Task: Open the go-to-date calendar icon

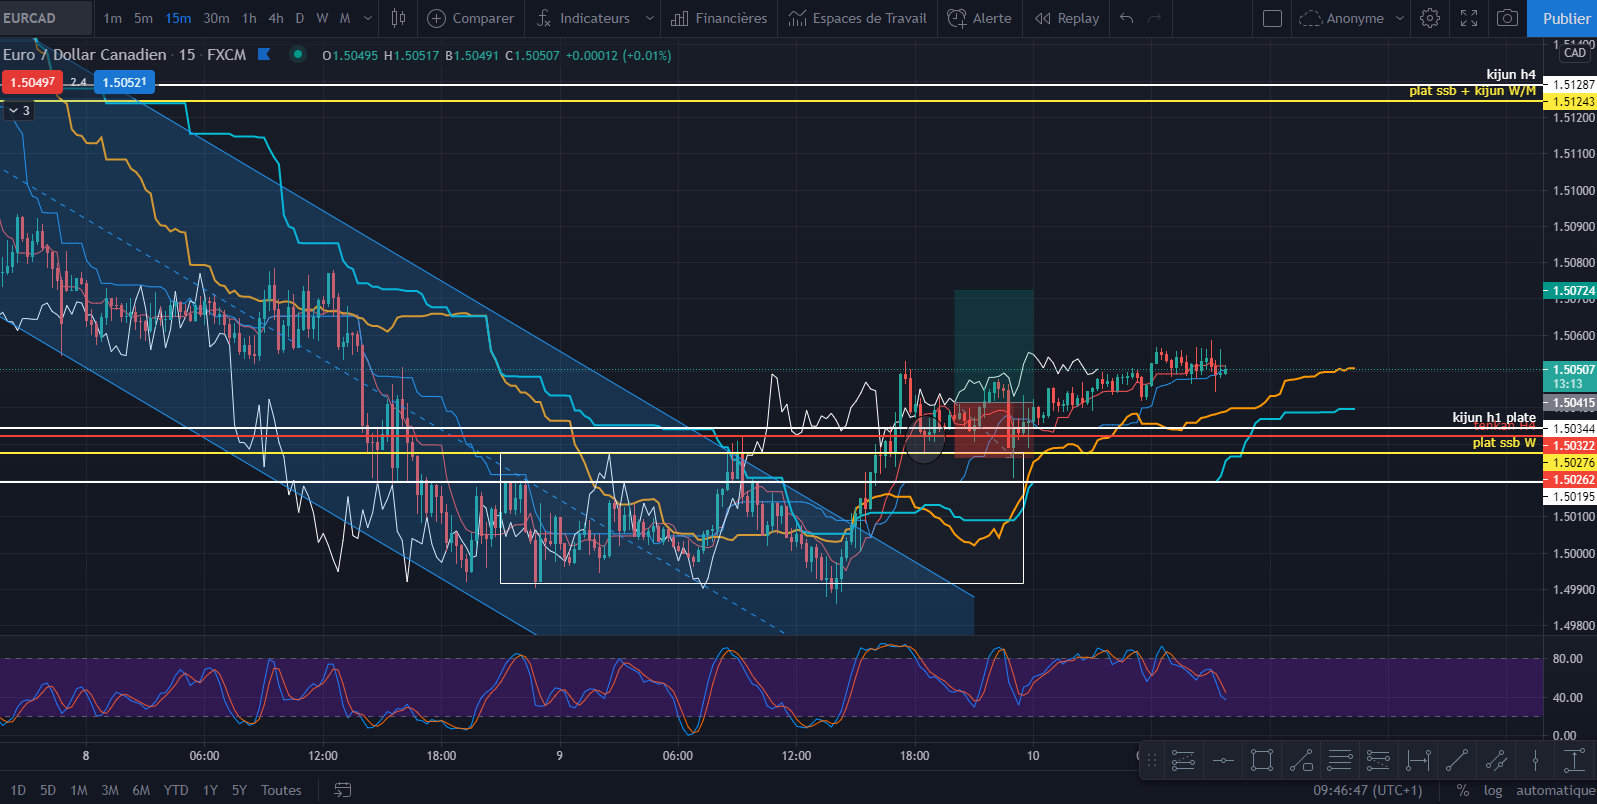Action: click(342, 790)
